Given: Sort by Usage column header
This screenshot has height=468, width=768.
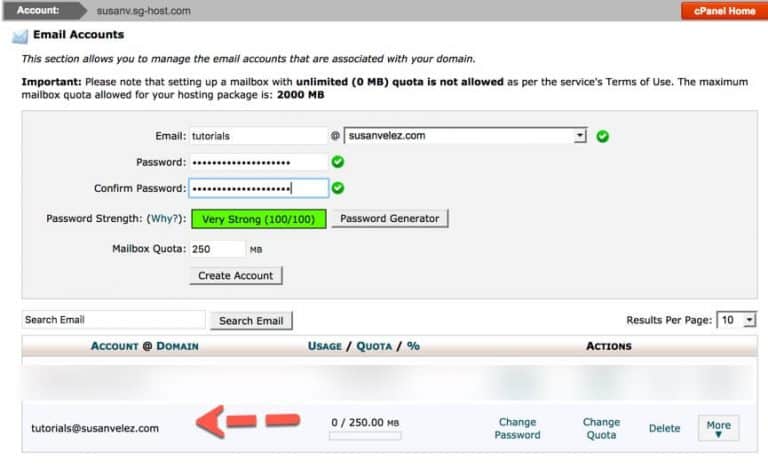Looking at the screenshot, I should pyautogui.click(x=325, y=346).
